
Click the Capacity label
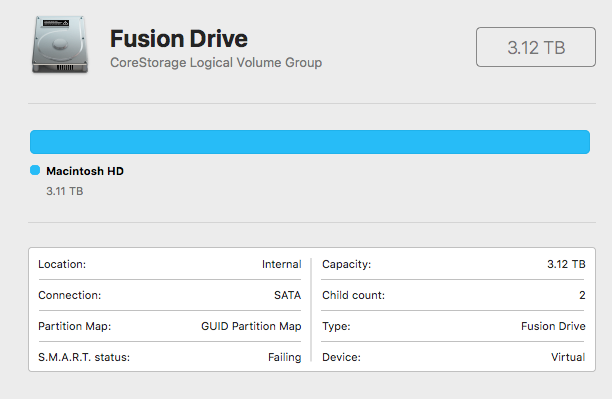[347, 264]
